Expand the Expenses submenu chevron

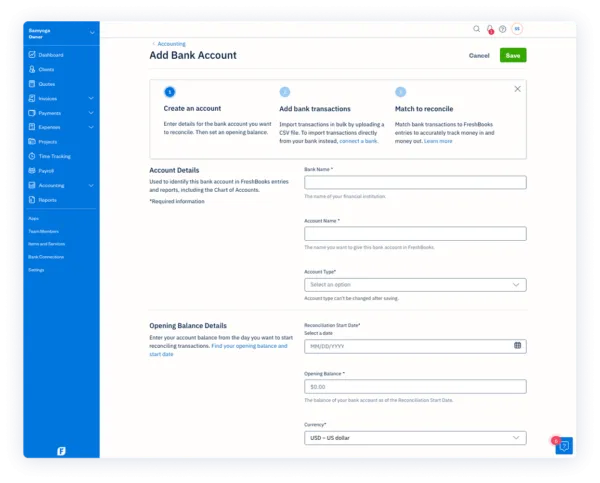[x=91, y=127]
